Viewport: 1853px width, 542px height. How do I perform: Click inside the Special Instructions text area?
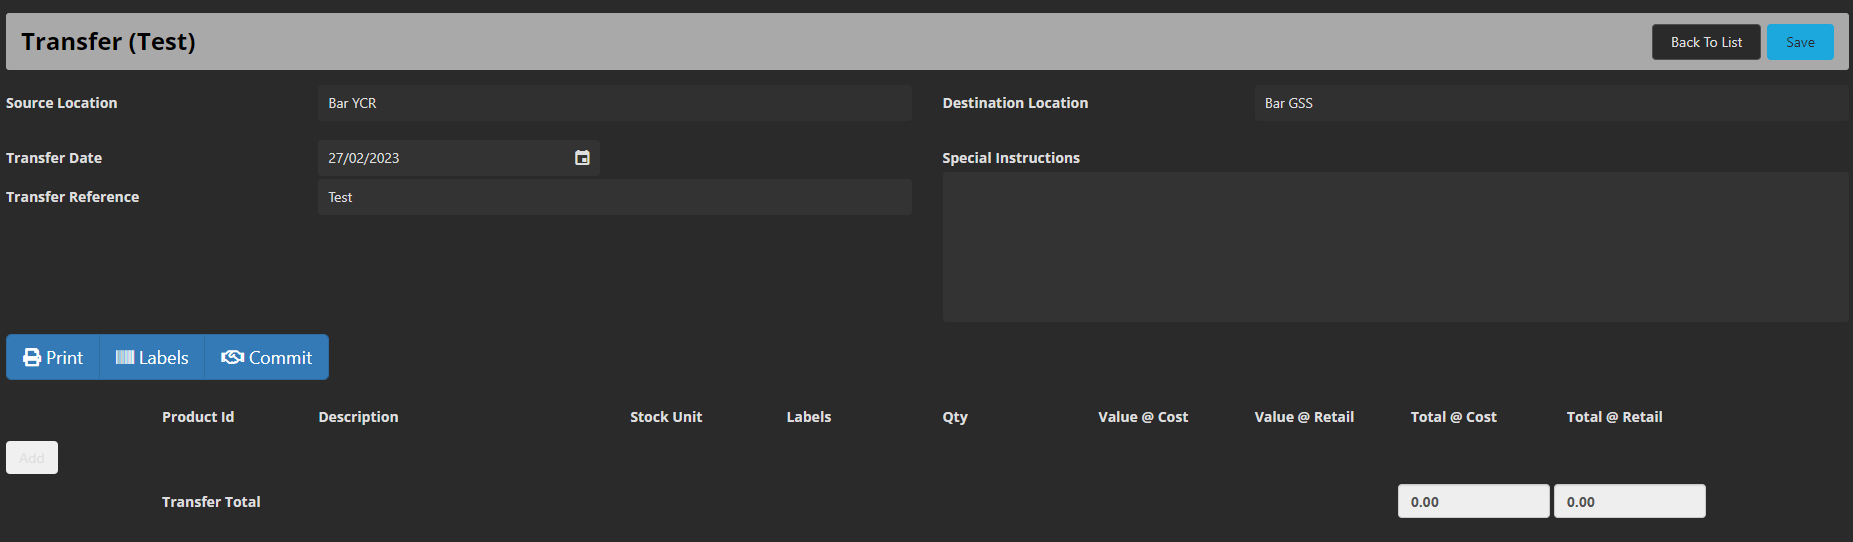pos(1395,247)
